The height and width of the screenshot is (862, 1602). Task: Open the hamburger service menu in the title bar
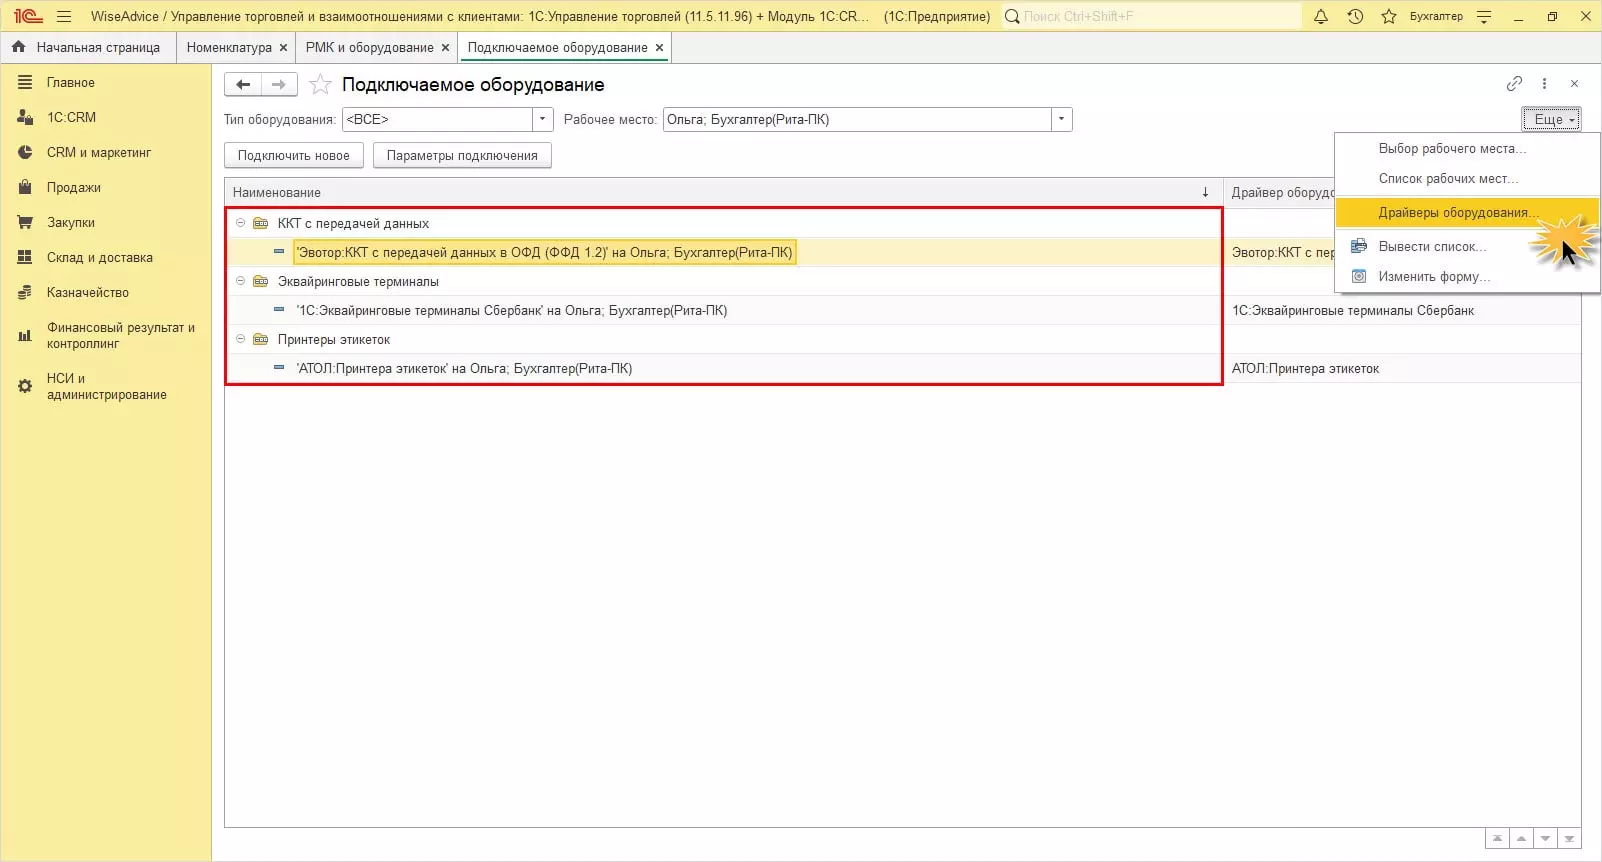(64, 16)
